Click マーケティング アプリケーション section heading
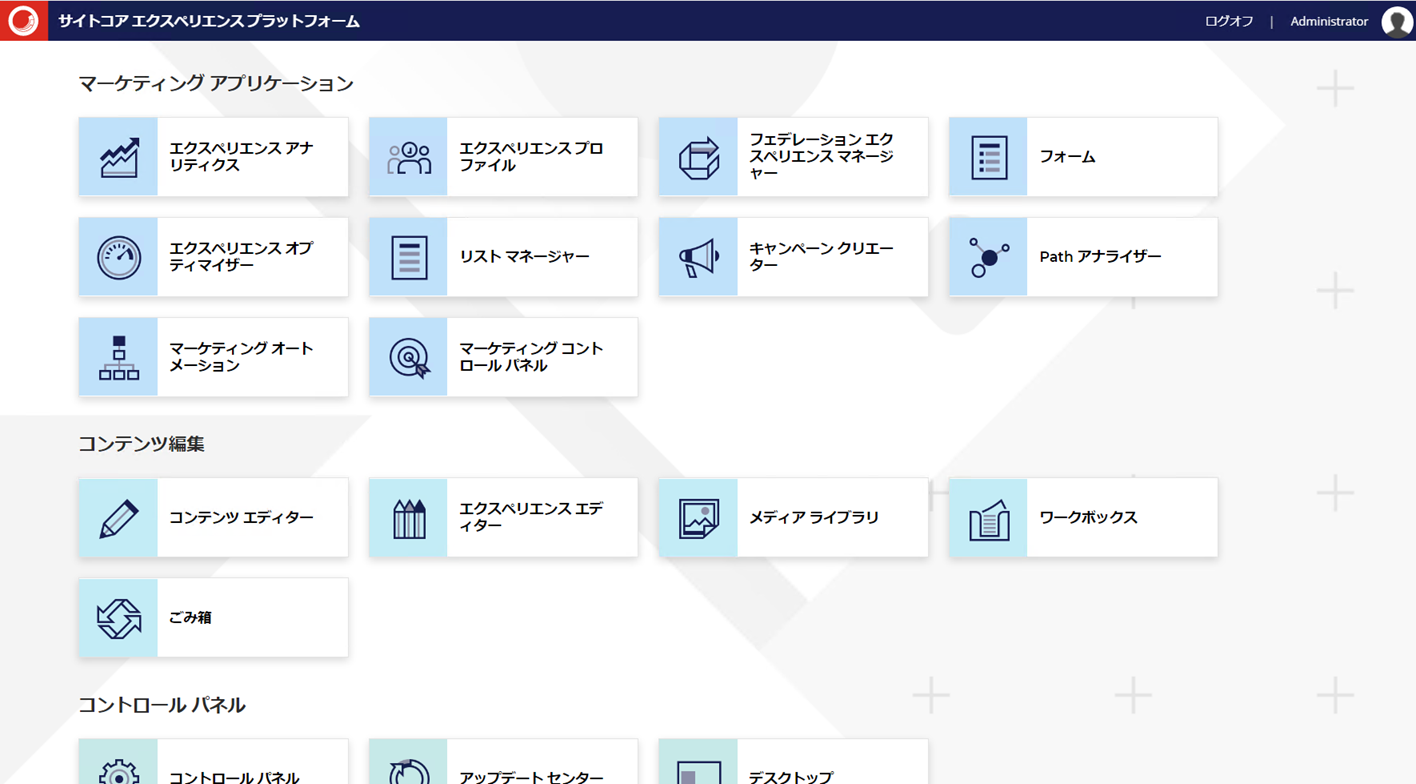The image size is (1416, 784). point(216,84)
